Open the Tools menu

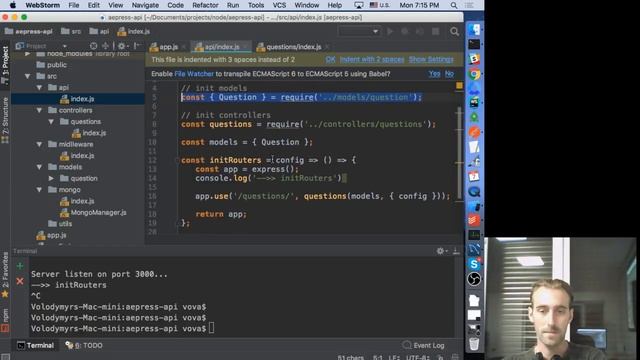(x=256, y=5)
